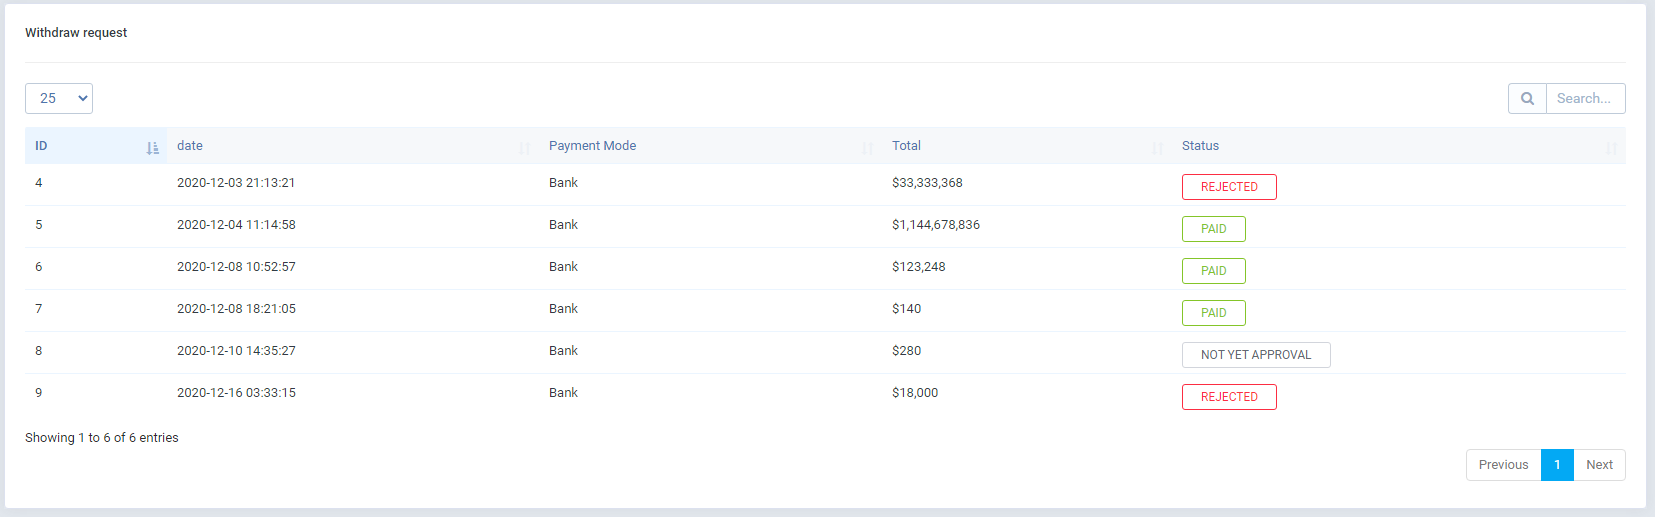Click REJECTED status for ID 4

click(x=1229, y=187)
